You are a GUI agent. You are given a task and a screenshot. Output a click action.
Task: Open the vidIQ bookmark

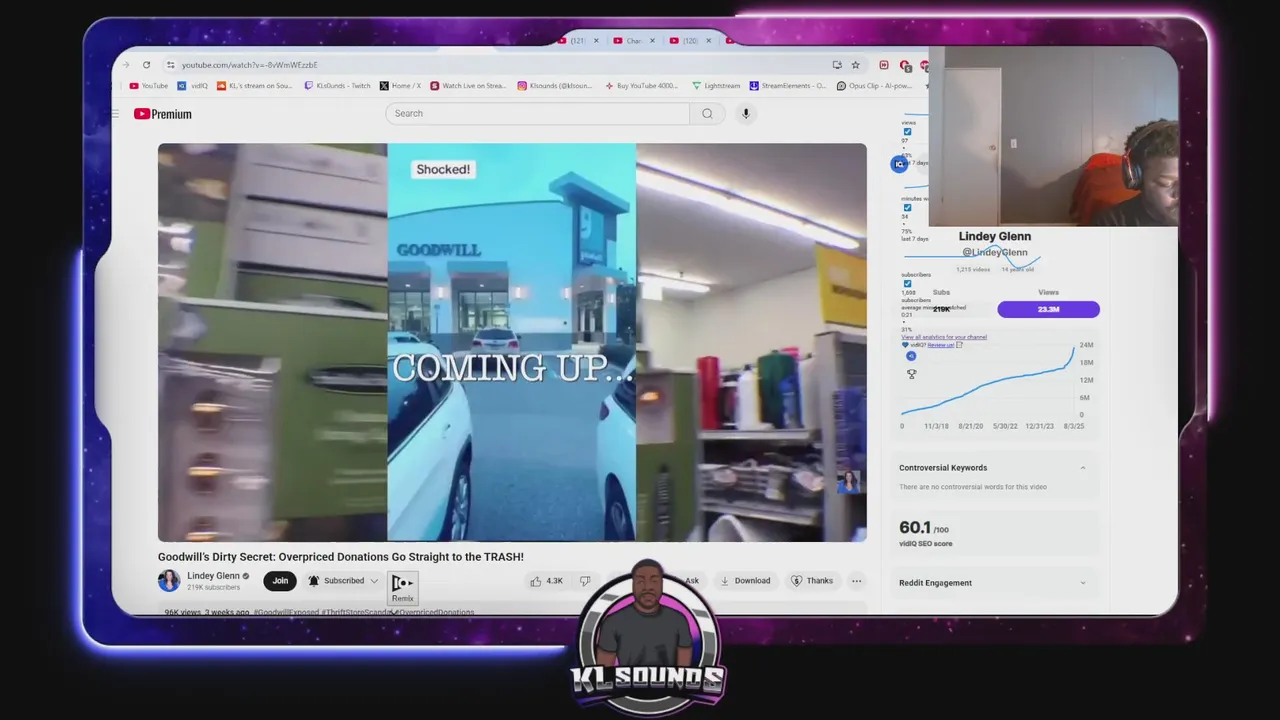pos(192,86)
